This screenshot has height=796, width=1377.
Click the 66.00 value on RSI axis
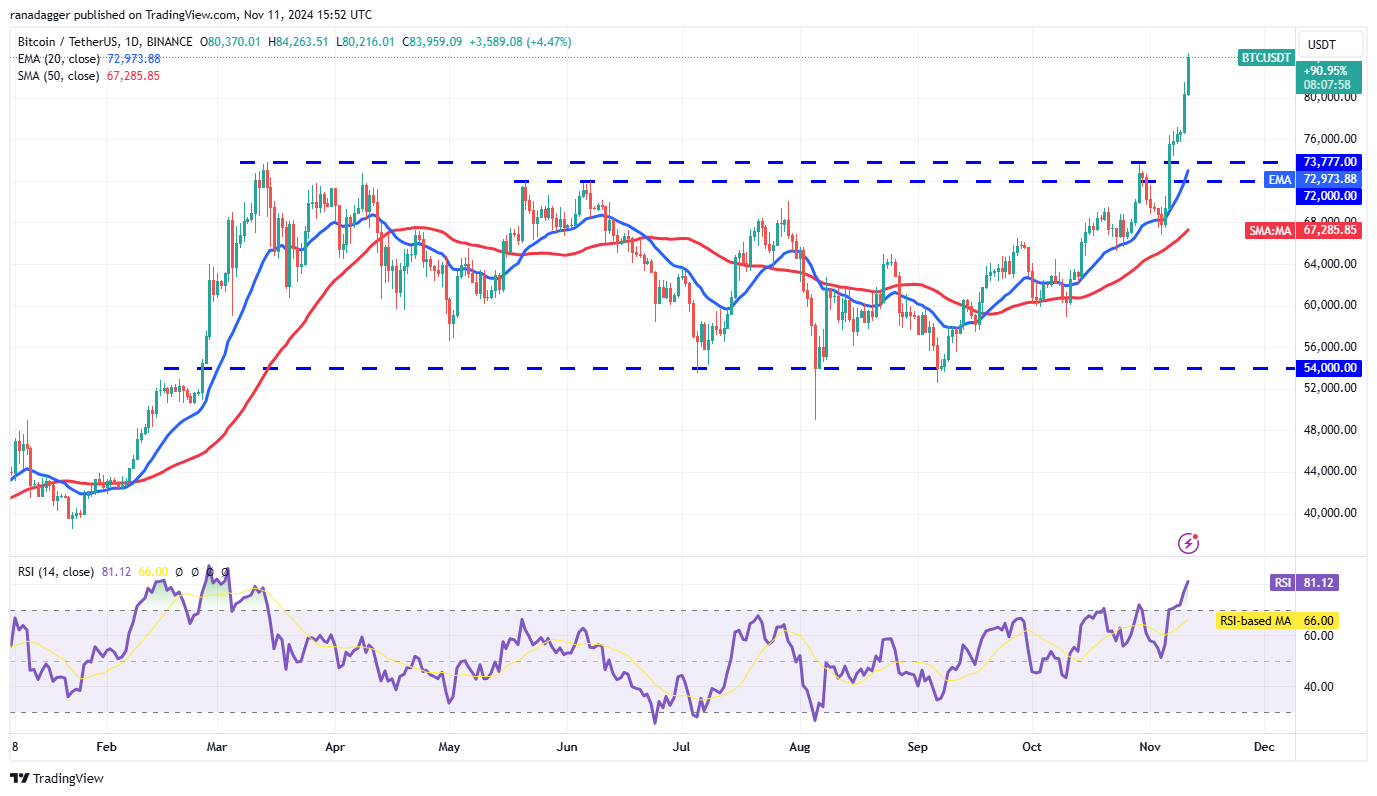[x=1318, y=621]
